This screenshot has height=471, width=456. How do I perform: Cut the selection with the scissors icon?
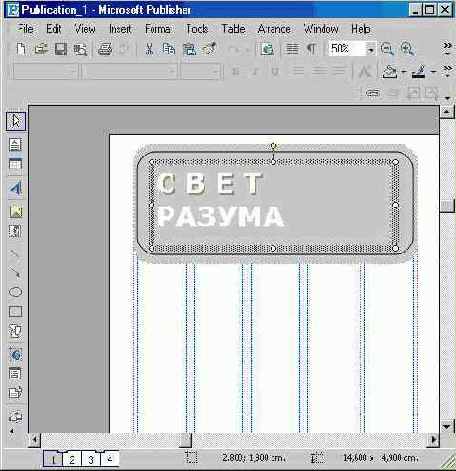[x=149, y=49]
